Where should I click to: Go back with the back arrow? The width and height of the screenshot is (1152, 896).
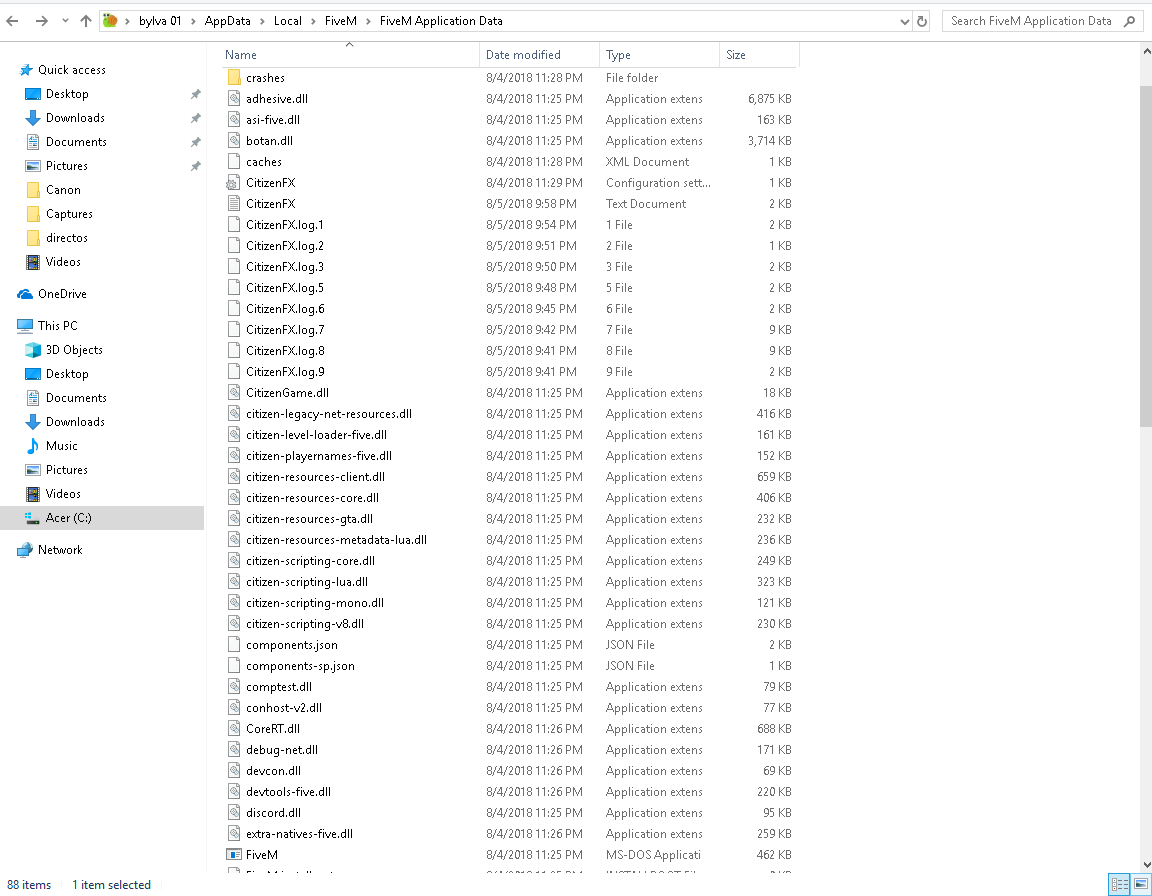12,21
